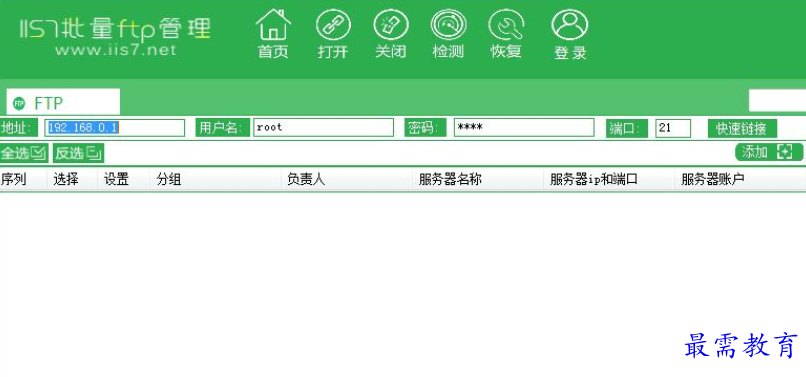
Task: Go to 首页 home icon
Action: (273, 33)
